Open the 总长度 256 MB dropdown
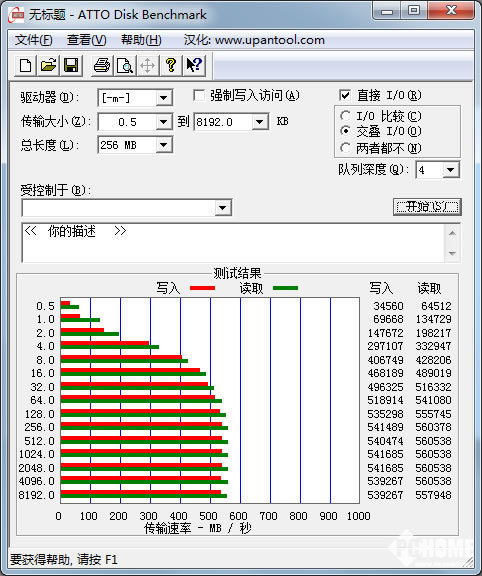This screenshot has width=482, height=576. [x=163, y=145]
